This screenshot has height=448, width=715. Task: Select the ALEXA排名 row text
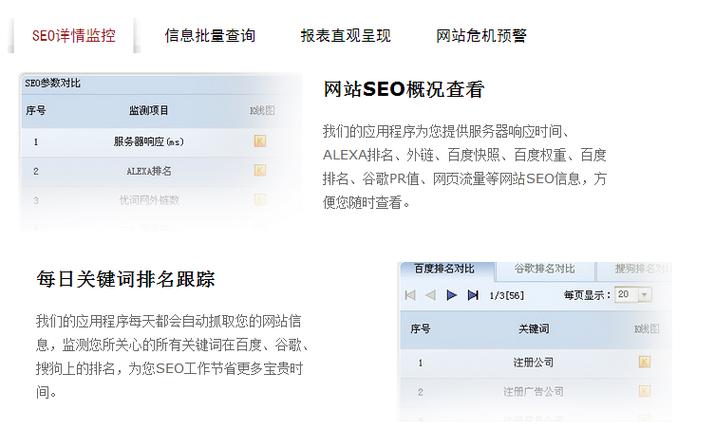click(x=149, y=171)
